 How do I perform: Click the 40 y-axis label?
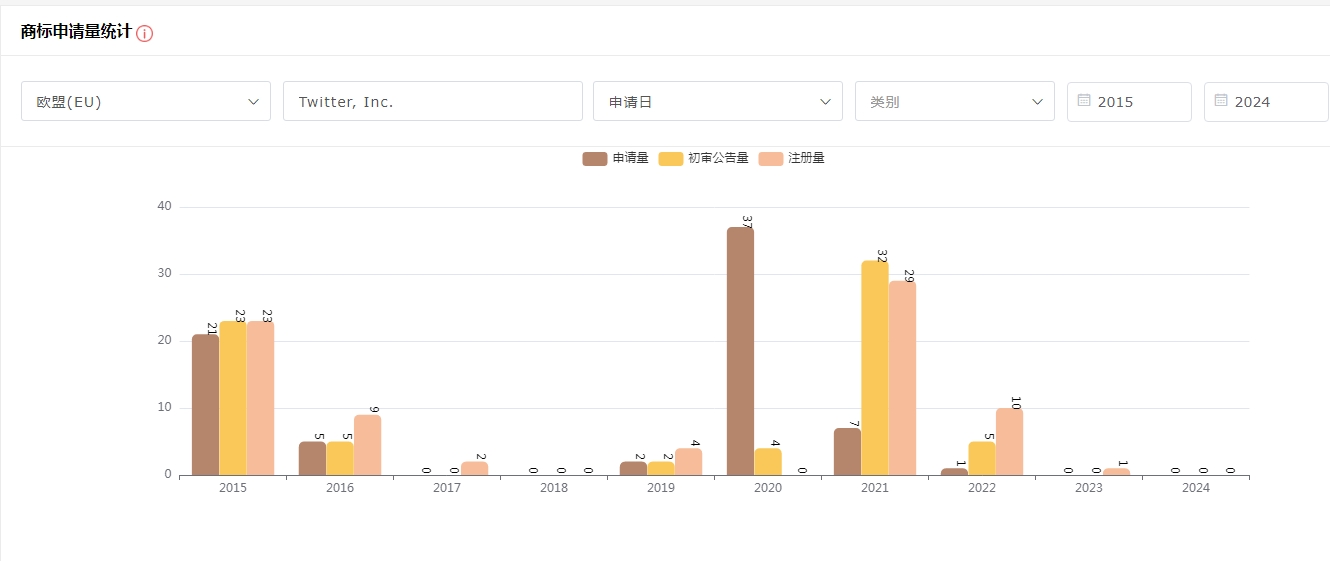[x=165, y=206]
